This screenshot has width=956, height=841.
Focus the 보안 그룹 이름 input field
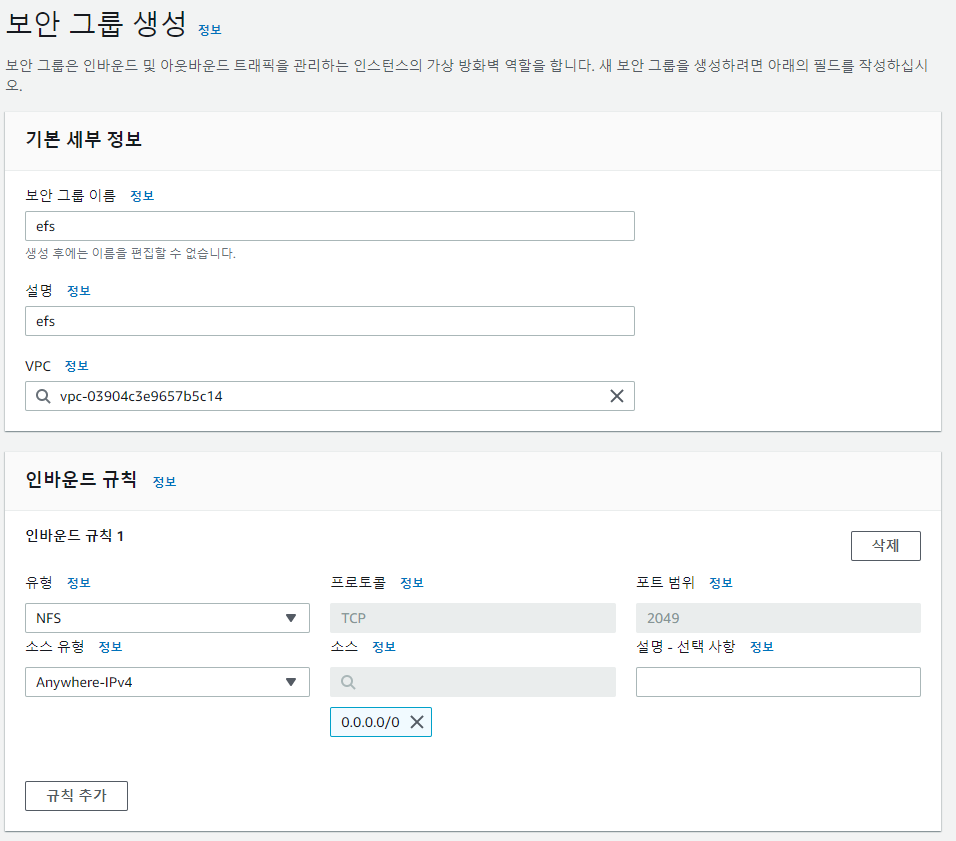click(330, 226)
